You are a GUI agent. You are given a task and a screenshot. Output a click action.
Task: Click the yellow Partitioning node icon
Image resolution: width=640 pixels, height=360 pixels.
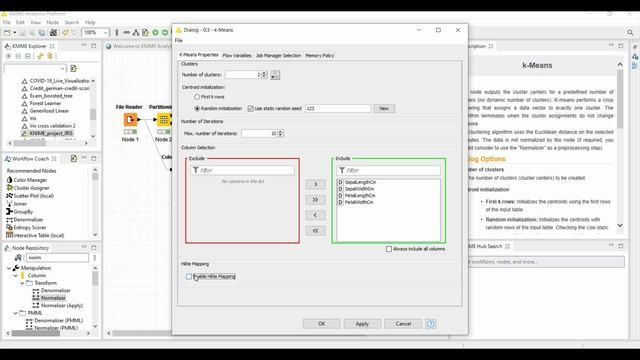pyautogui.click(x=163, y=120)
